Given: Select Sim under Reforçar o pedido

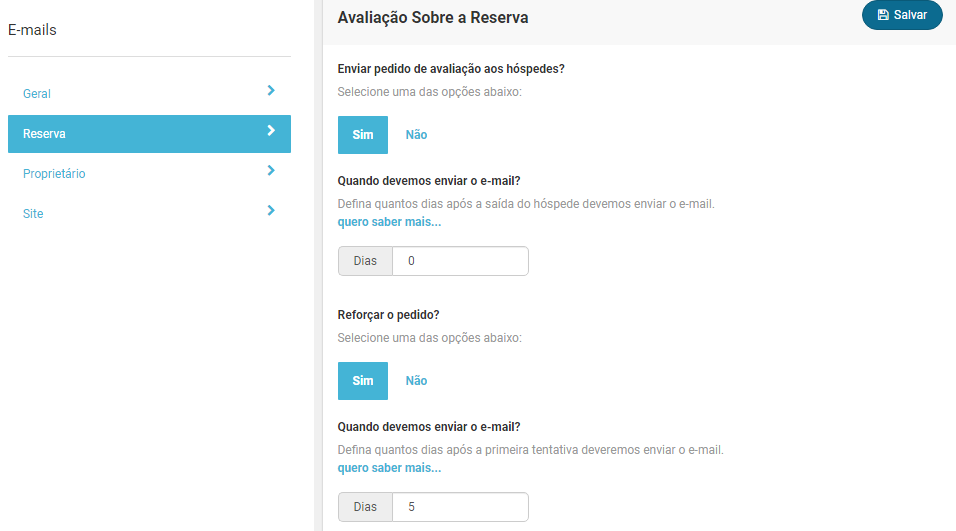Looking at the screenshot, I should (x=363, y=381).
